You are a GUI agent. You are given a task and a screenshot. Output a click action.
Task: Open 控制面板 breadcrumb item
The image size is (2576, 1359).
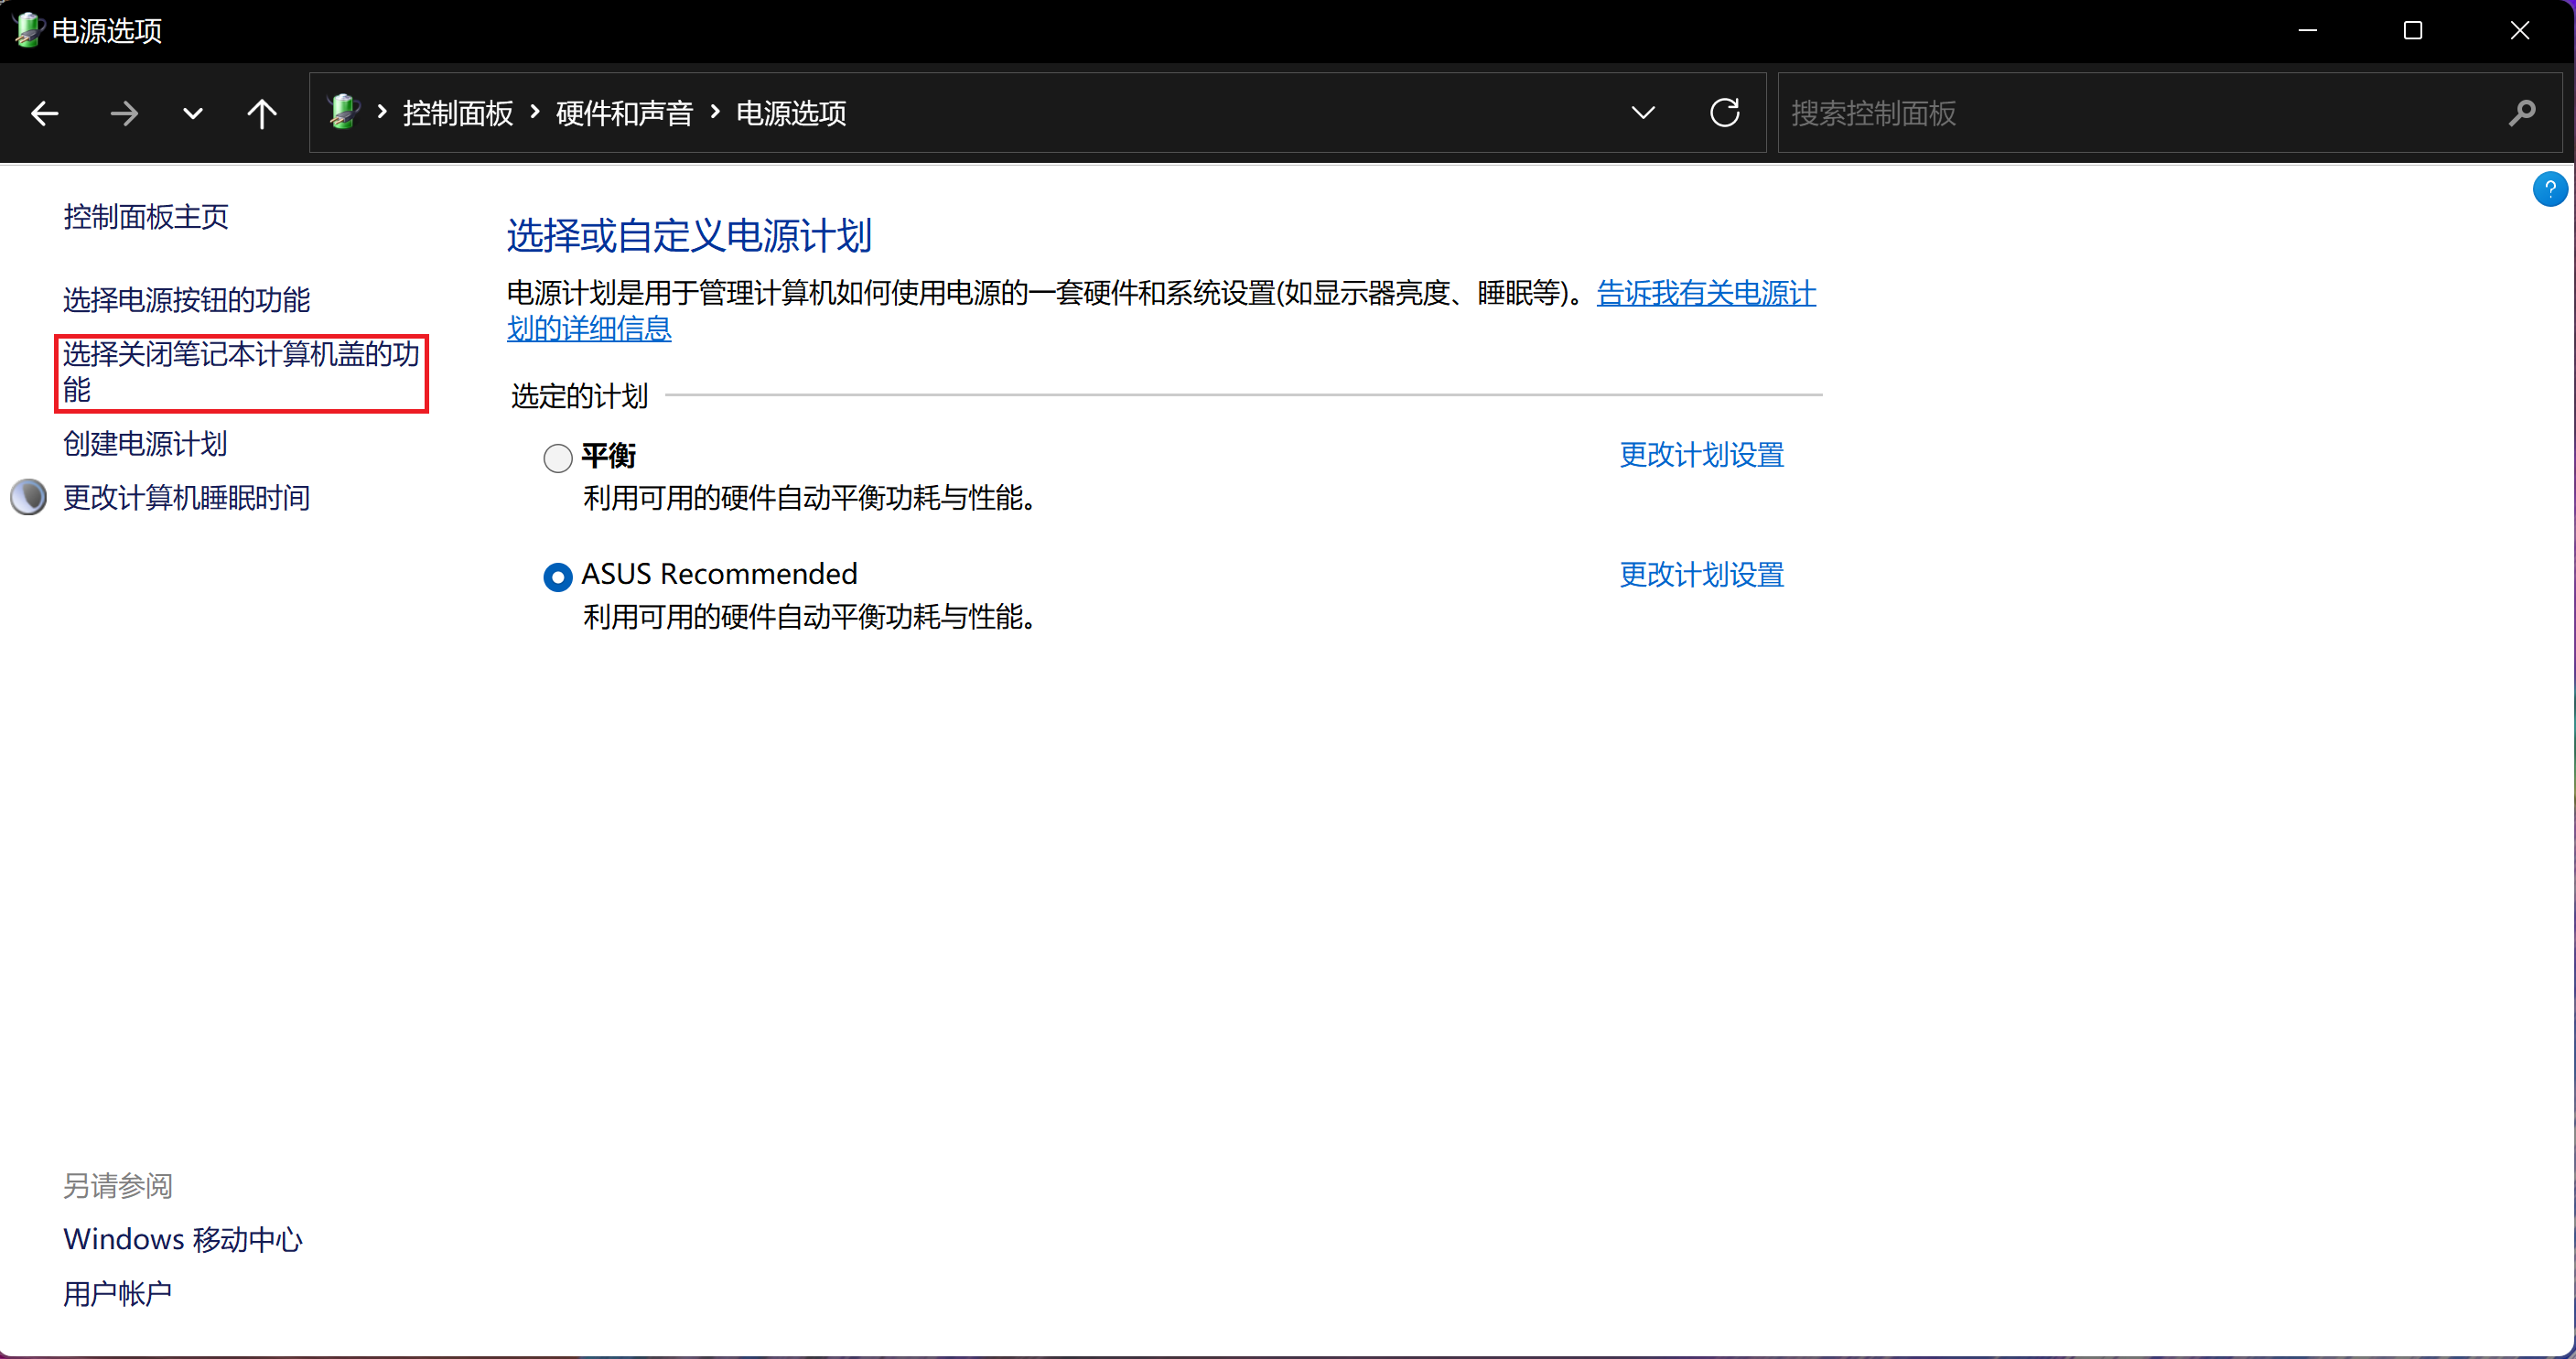(x=458, y=113)
